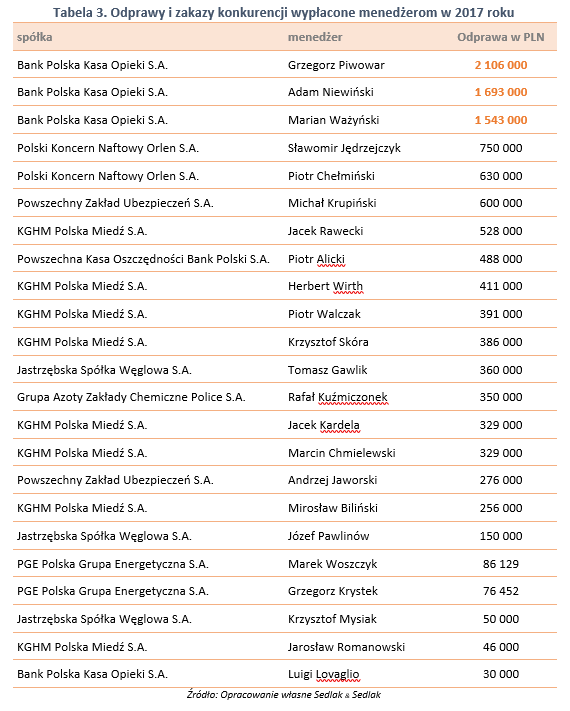Click the 'Odprawa w PLN' column header
570x711 pixels.
coord(501,37)
